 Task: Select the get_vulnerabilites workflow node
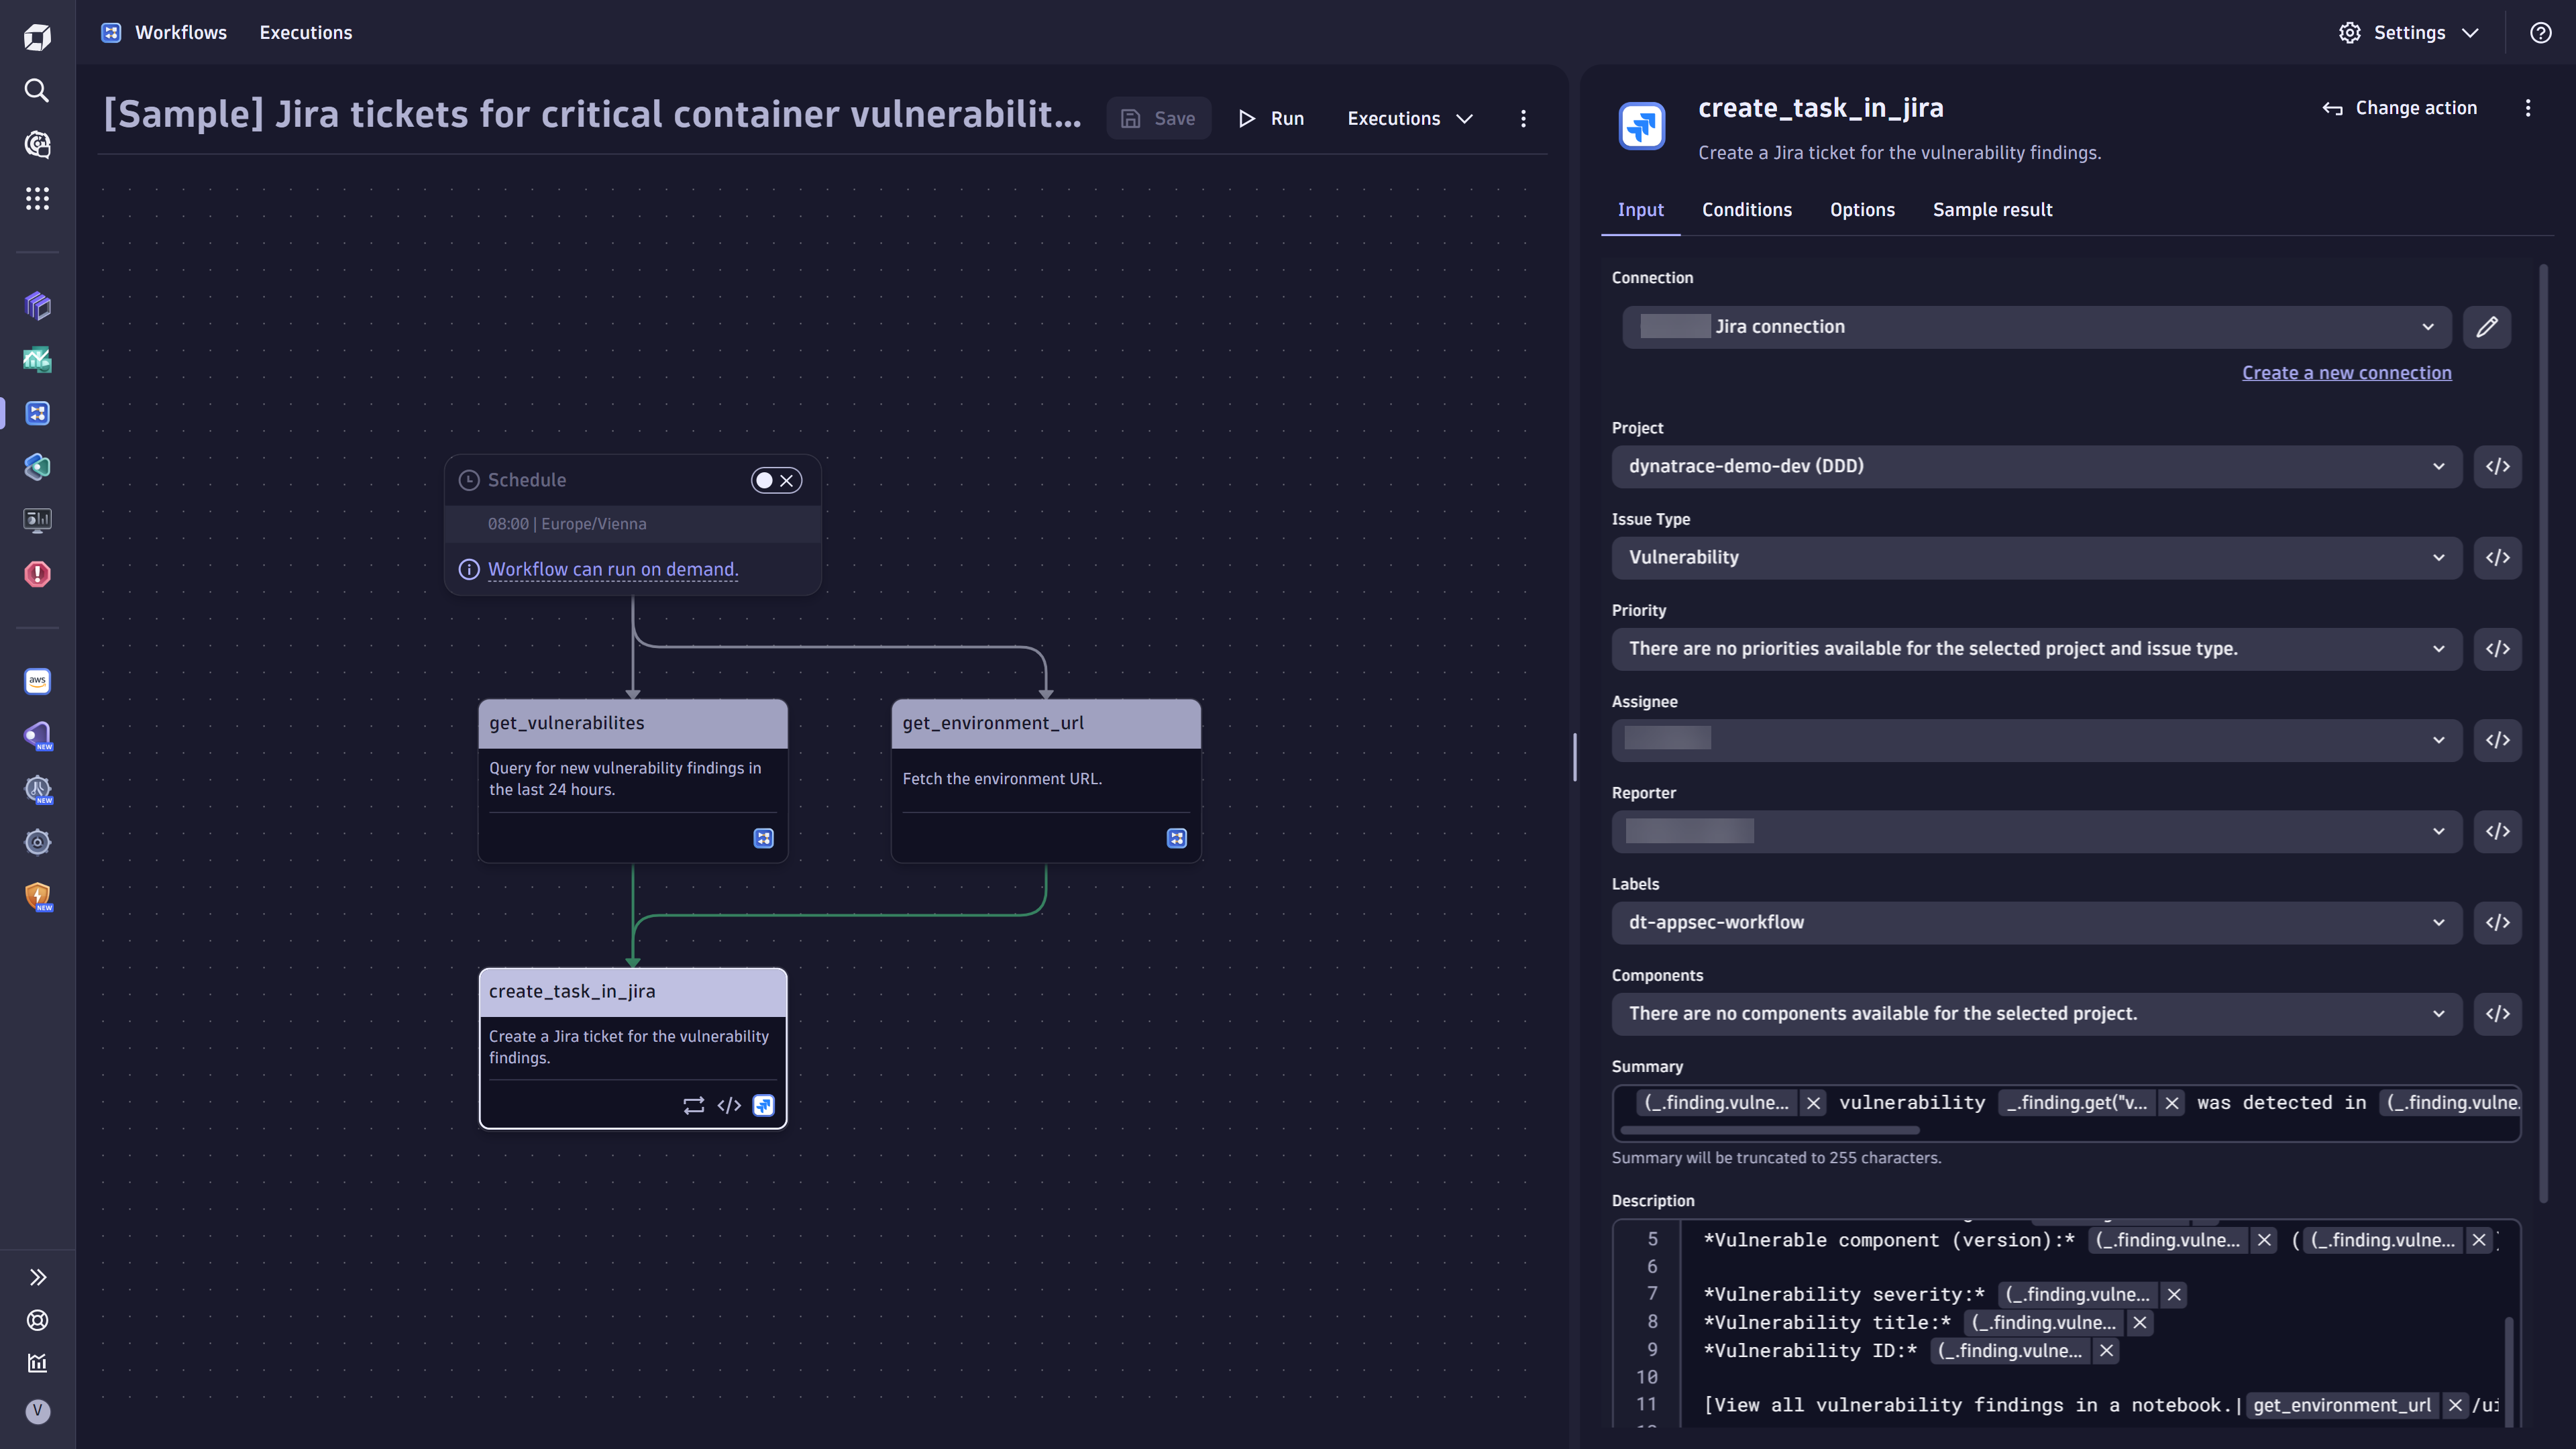633,780
